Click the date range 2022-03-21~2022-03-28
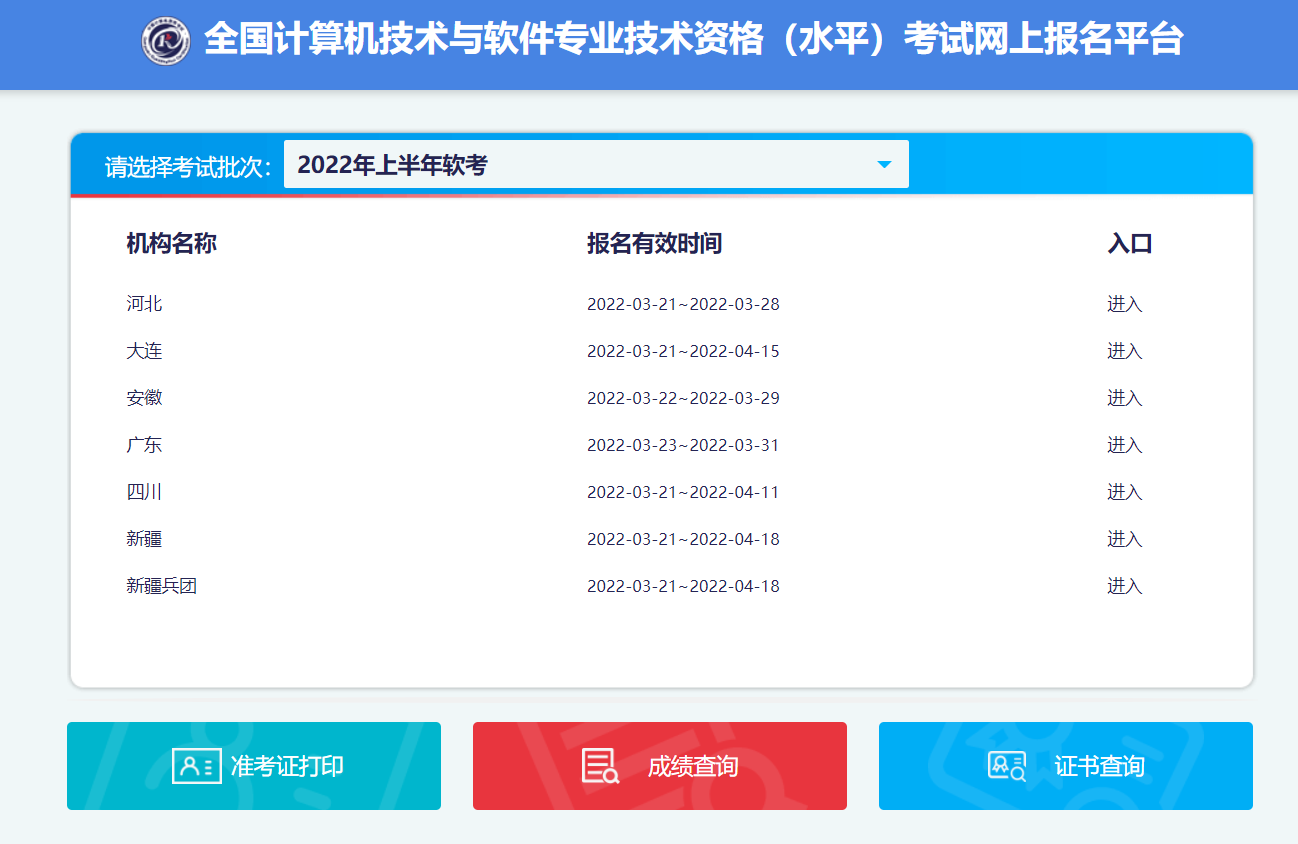Image resolution: width=1298 pixels, height=844 pixels. pyautogui.click(x=683, y=304)
